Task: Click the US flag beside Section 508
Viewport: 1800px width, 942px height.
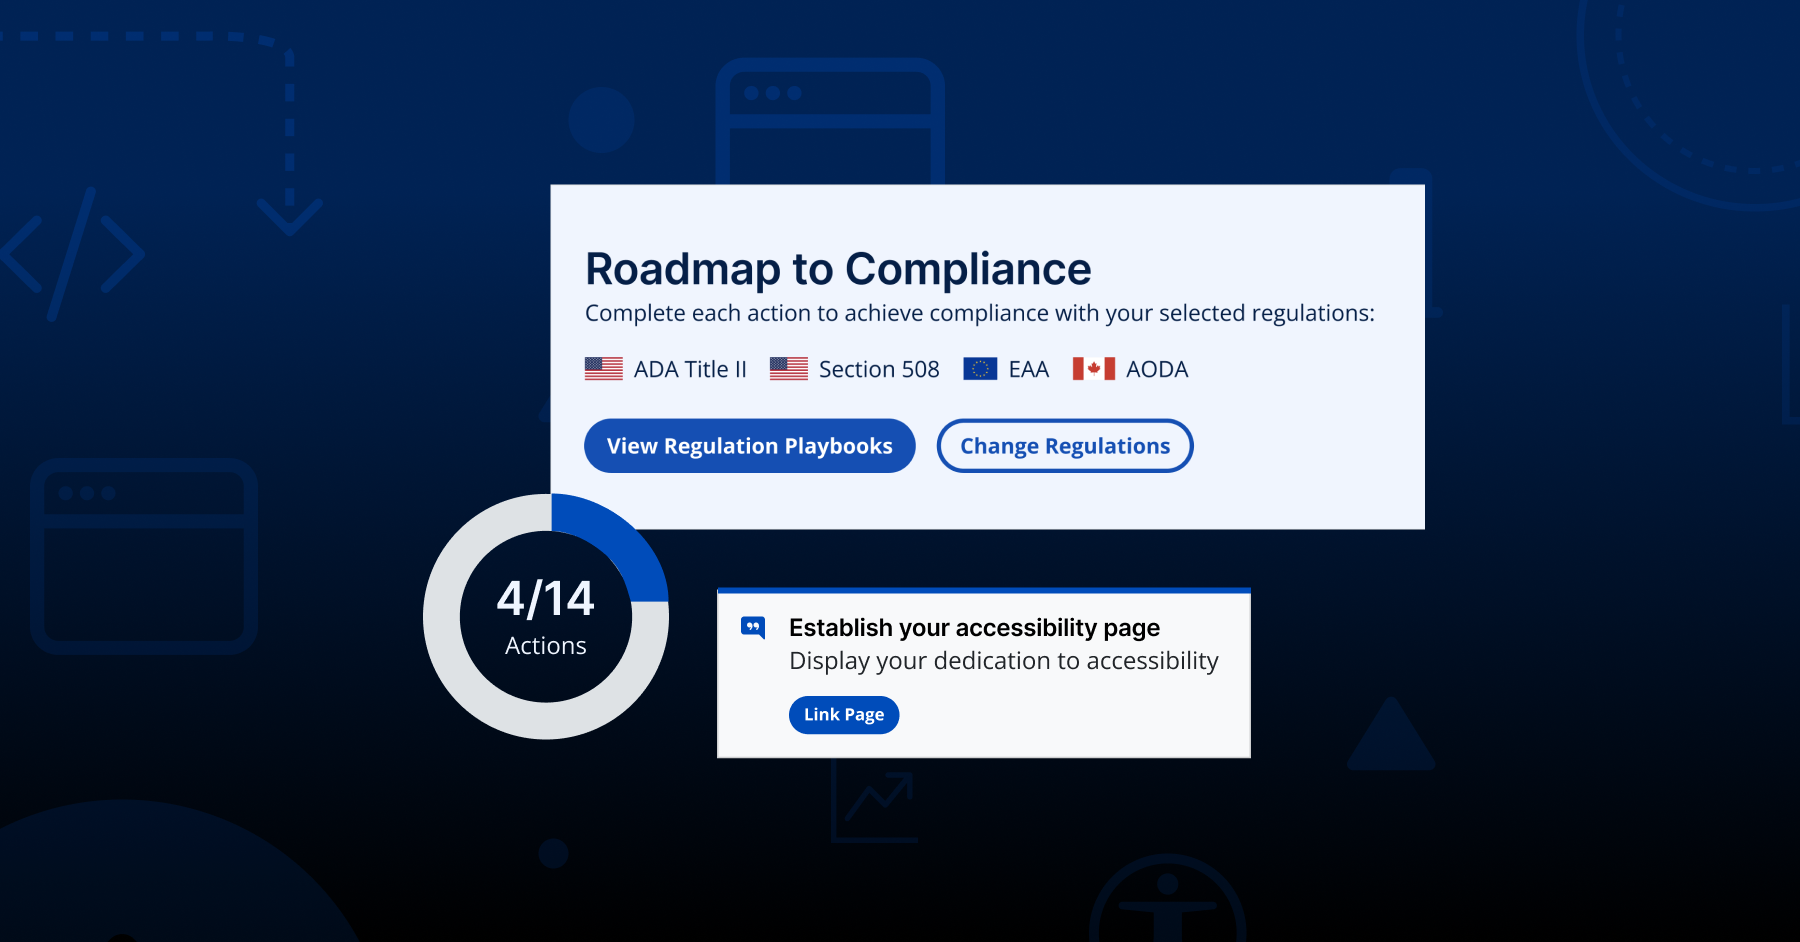Action: 788,369
